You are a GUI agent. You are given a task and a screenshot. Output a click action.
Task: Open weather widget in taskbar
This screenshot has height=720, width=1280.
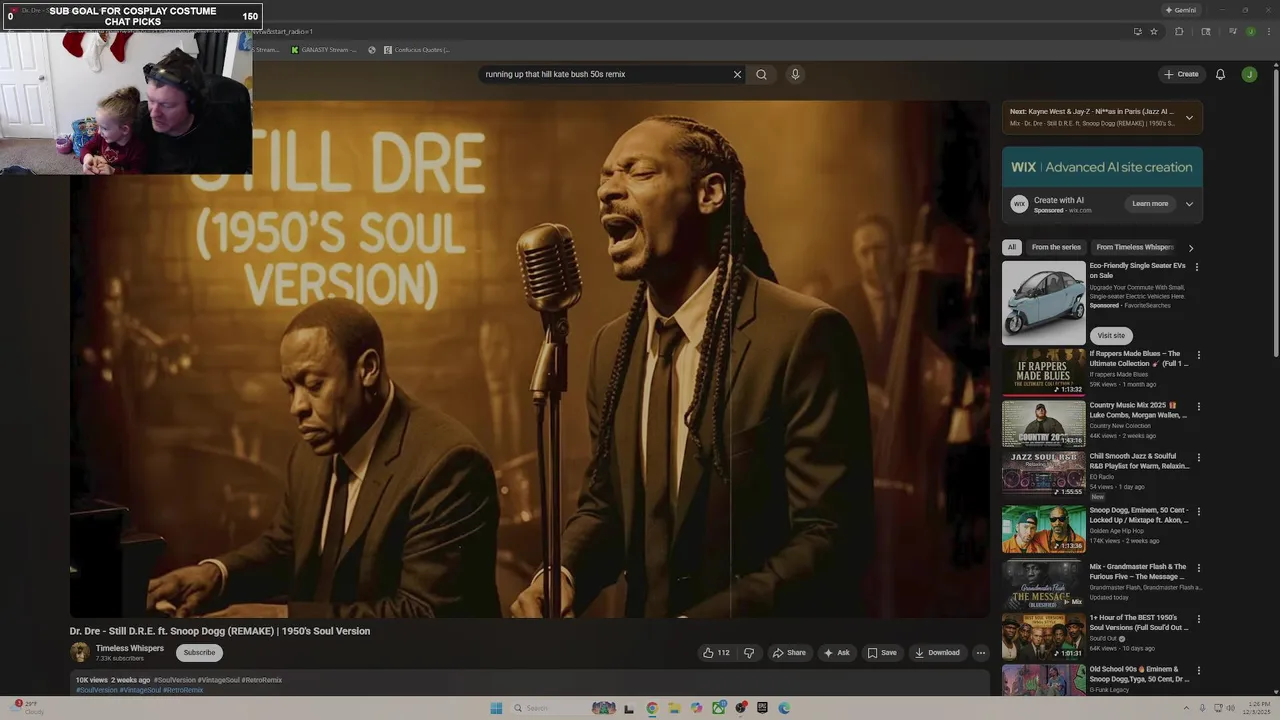click(28, 708)
